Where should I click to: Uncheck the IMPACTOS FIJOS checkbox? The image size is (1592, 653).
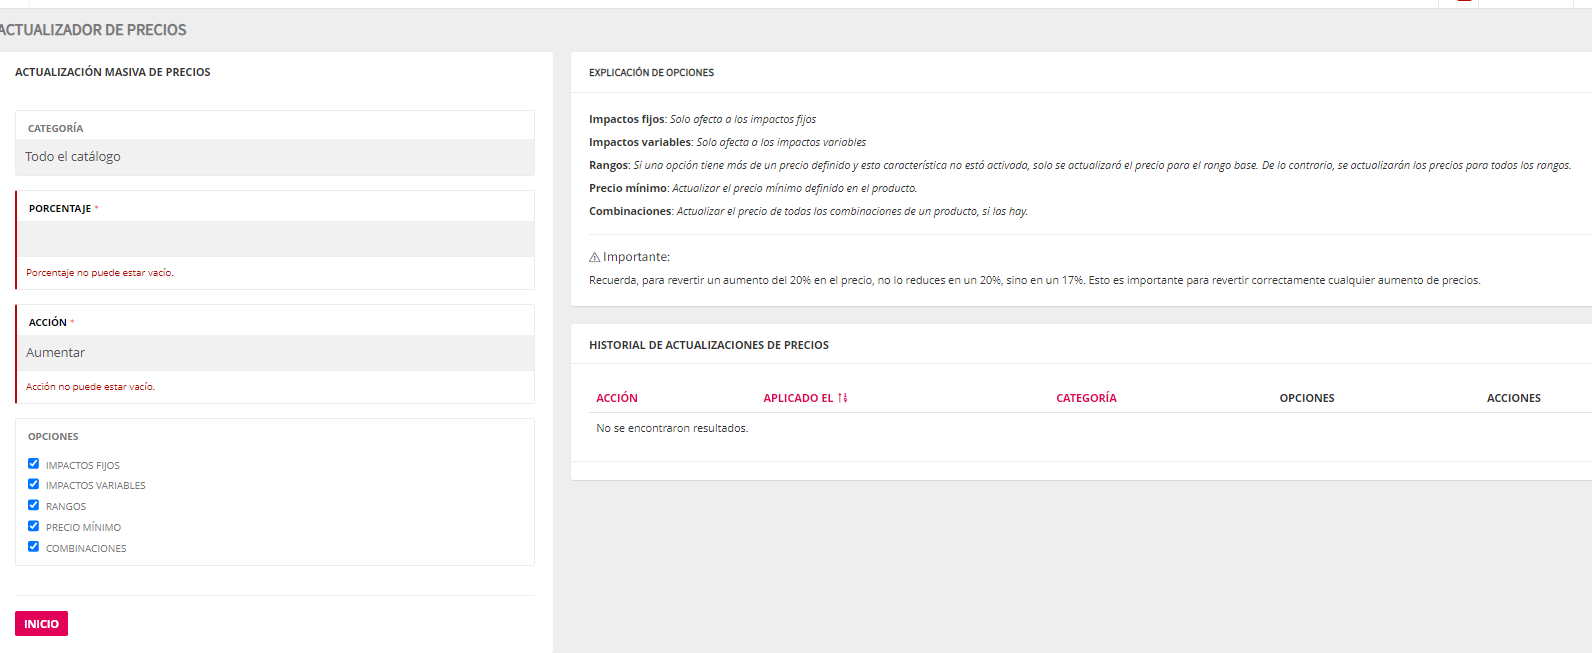tap(34, 464)
